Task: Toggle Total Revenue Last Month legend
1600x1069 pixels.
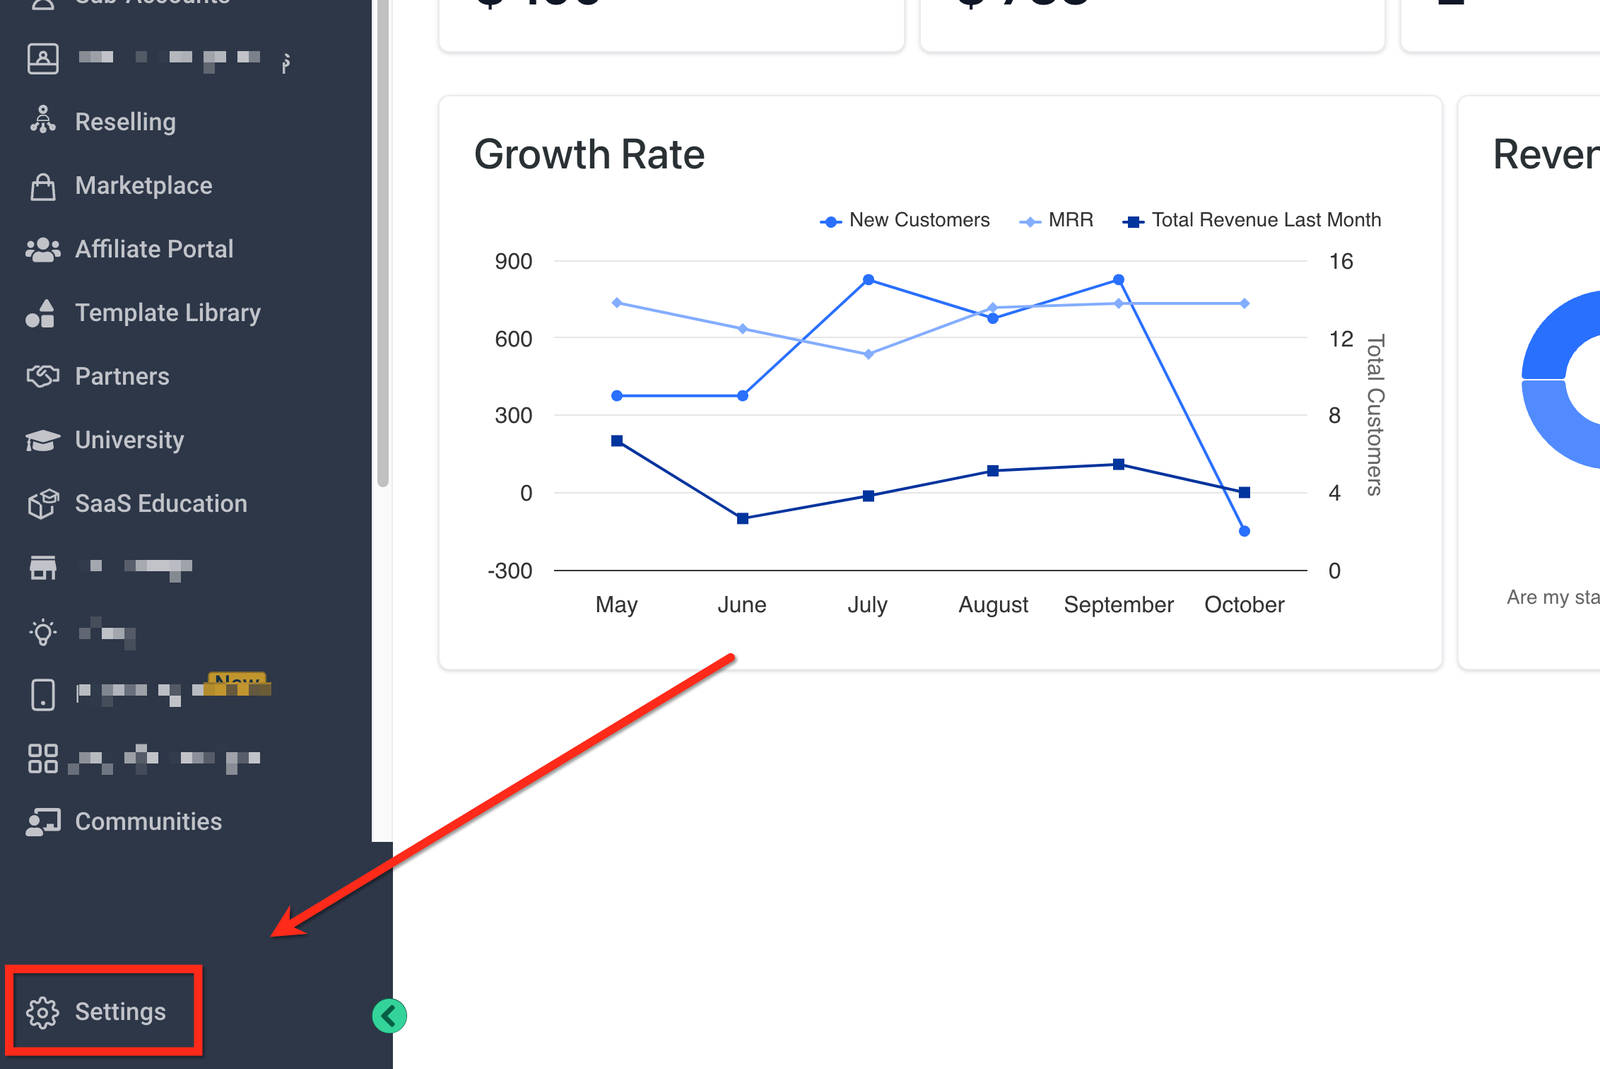Action: pos(1252,220)
